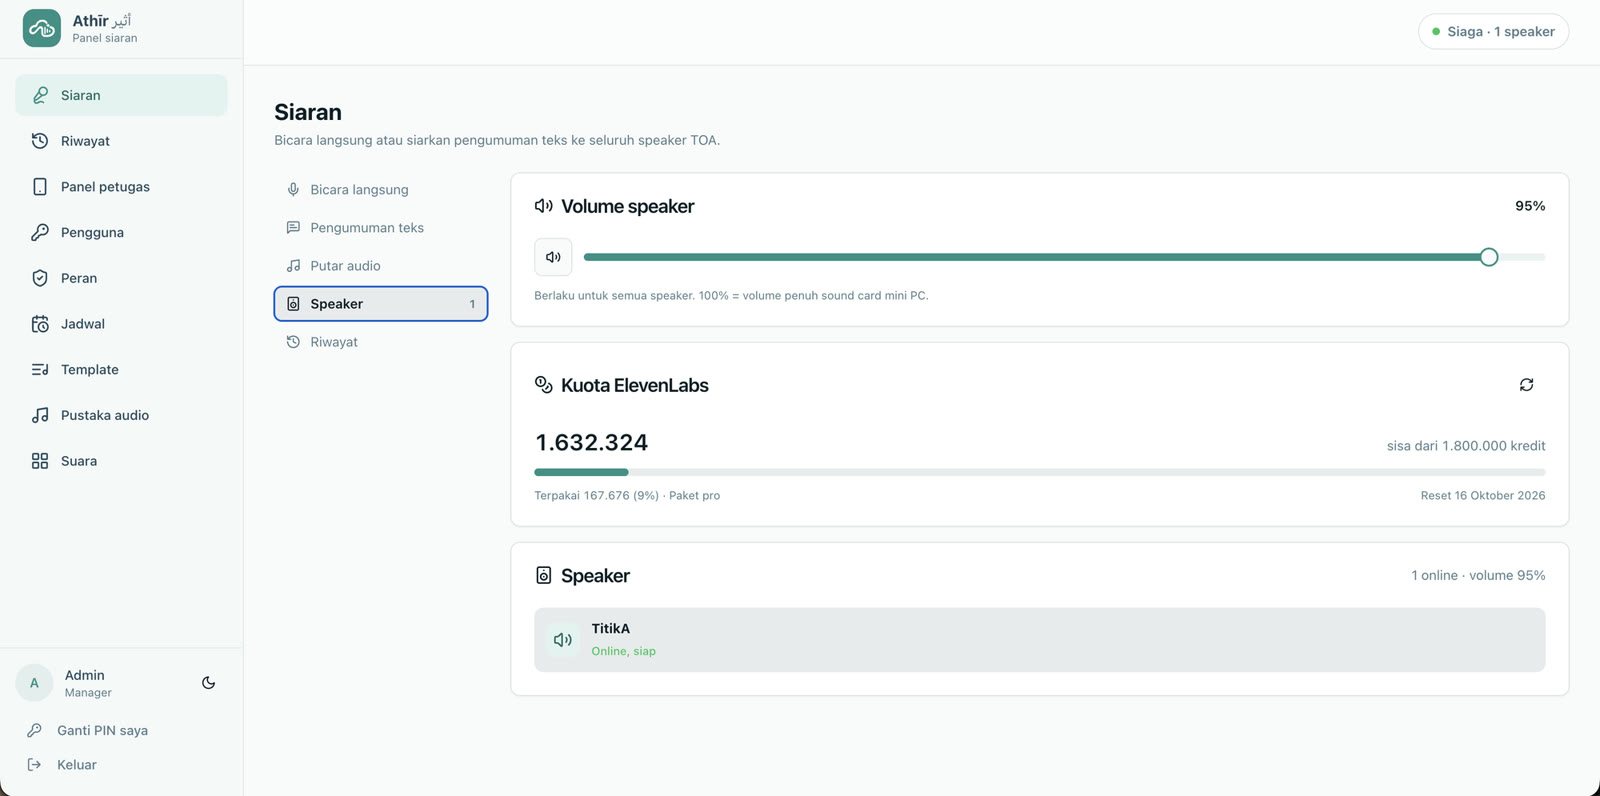Toggle dark mode with the moon icon

208,683
